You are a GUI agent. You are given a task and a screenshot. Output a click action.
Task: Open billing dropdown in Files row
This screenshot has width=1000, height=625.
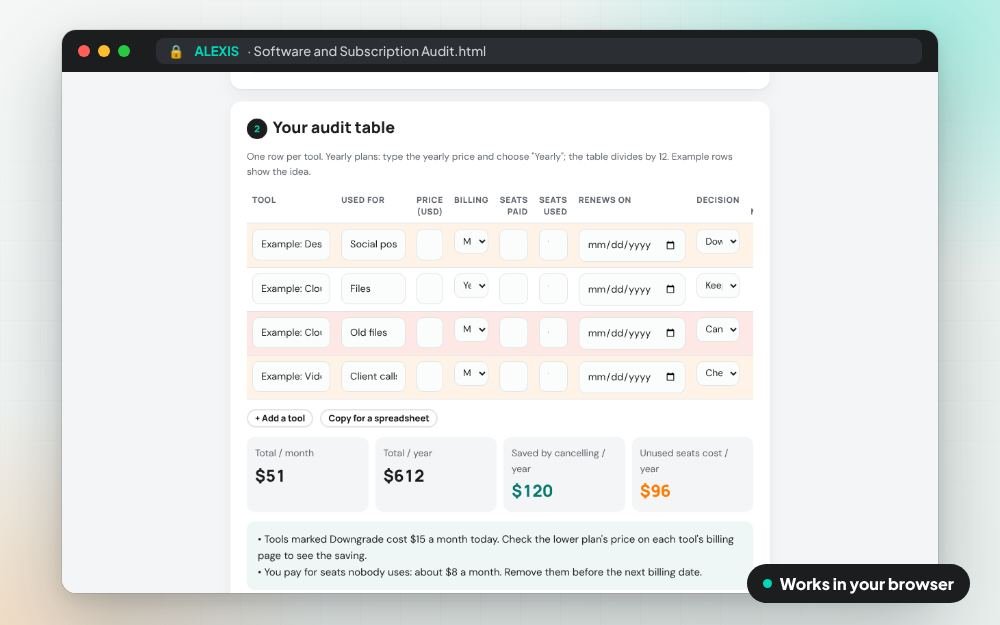tap(471, 286)
